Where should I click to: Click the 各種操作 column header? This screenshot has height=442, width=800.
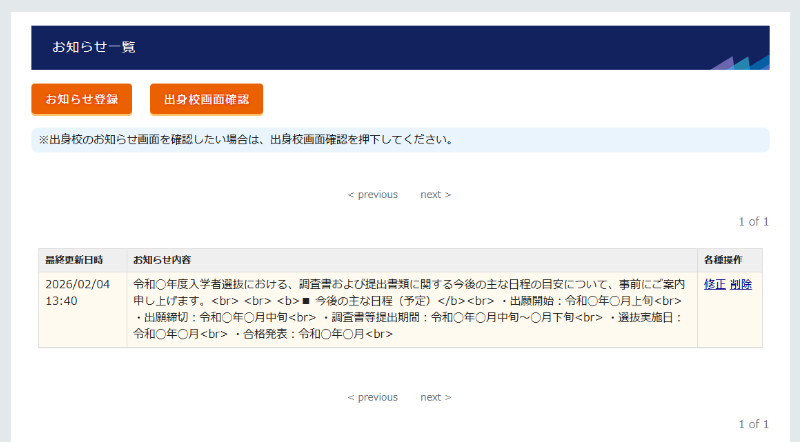[x=723, y=260]
